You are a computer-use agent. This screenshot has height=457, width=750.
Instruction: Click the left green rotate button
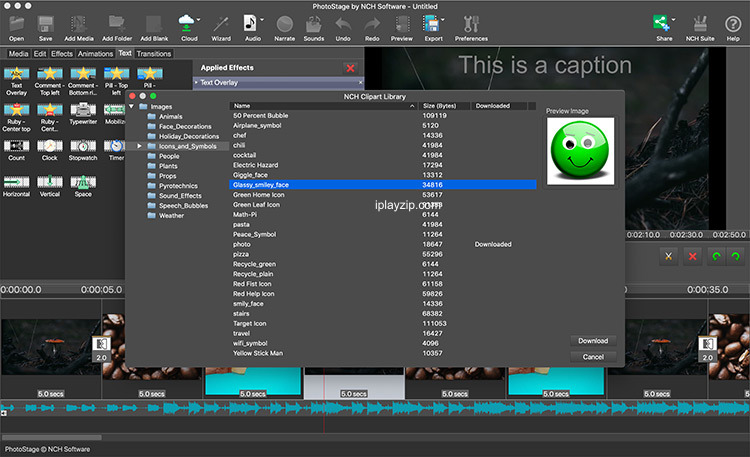tap(716, 256)
